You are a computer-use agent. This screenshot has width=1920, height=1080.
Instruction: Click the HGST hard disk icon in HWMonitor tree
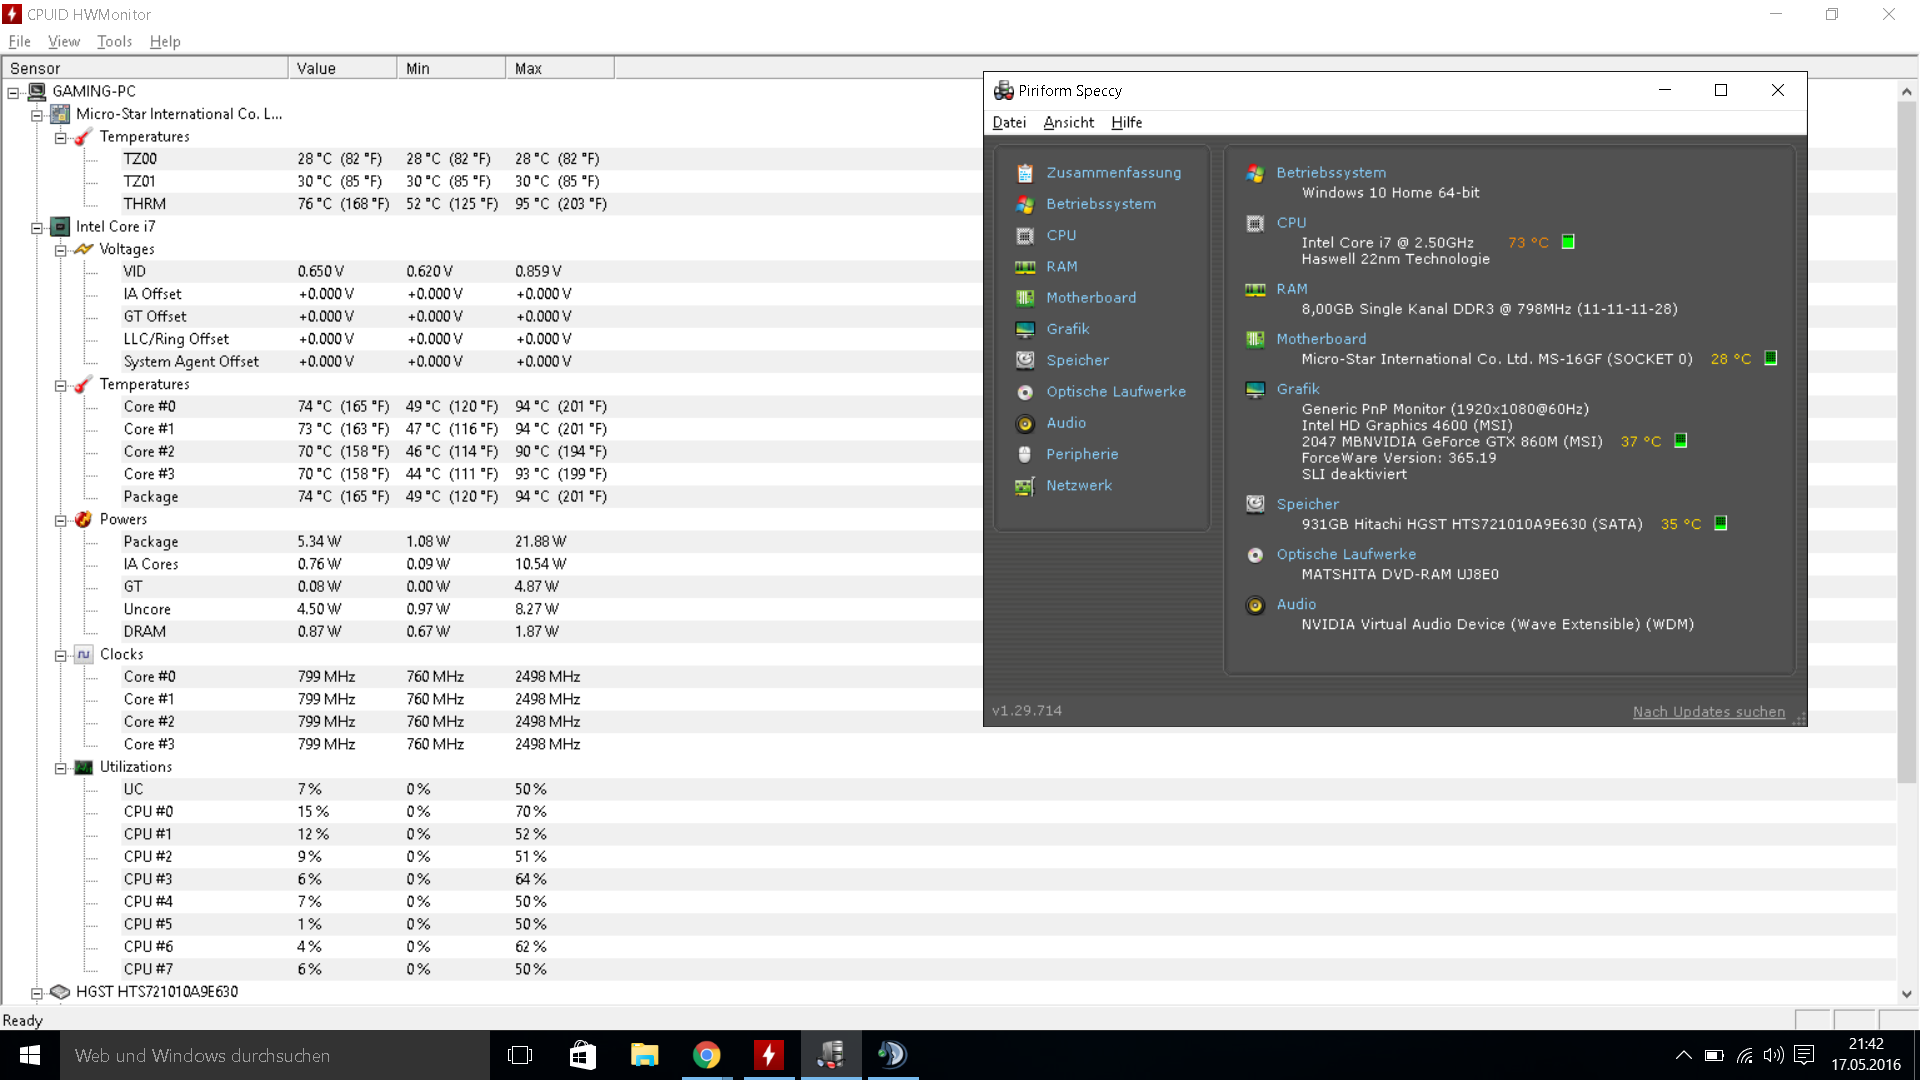point(60,992)
